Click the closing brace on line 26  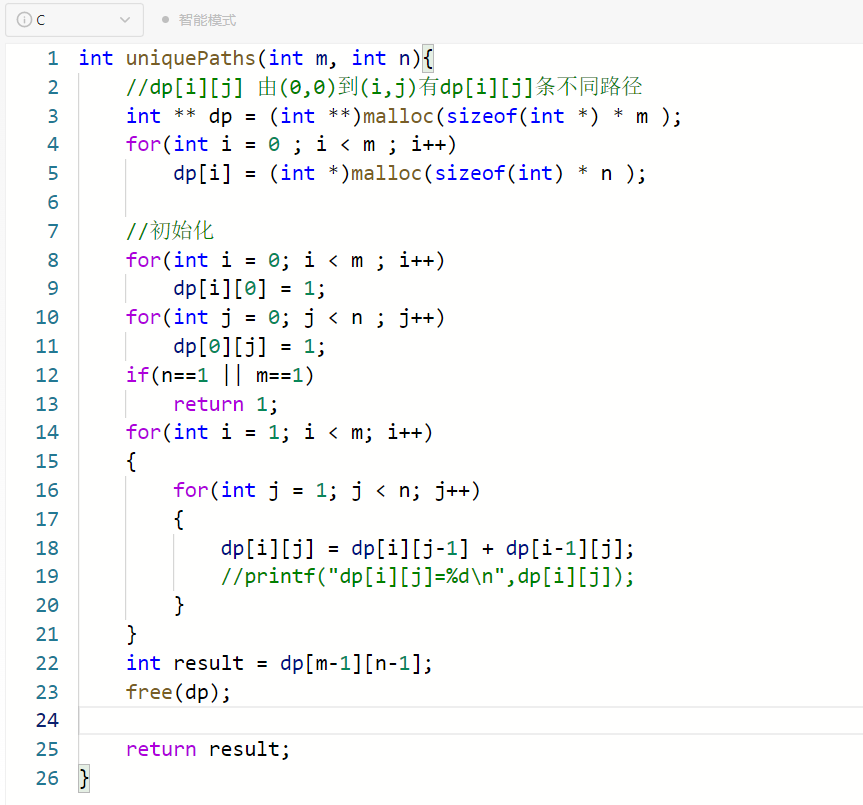tap(84, 779)
